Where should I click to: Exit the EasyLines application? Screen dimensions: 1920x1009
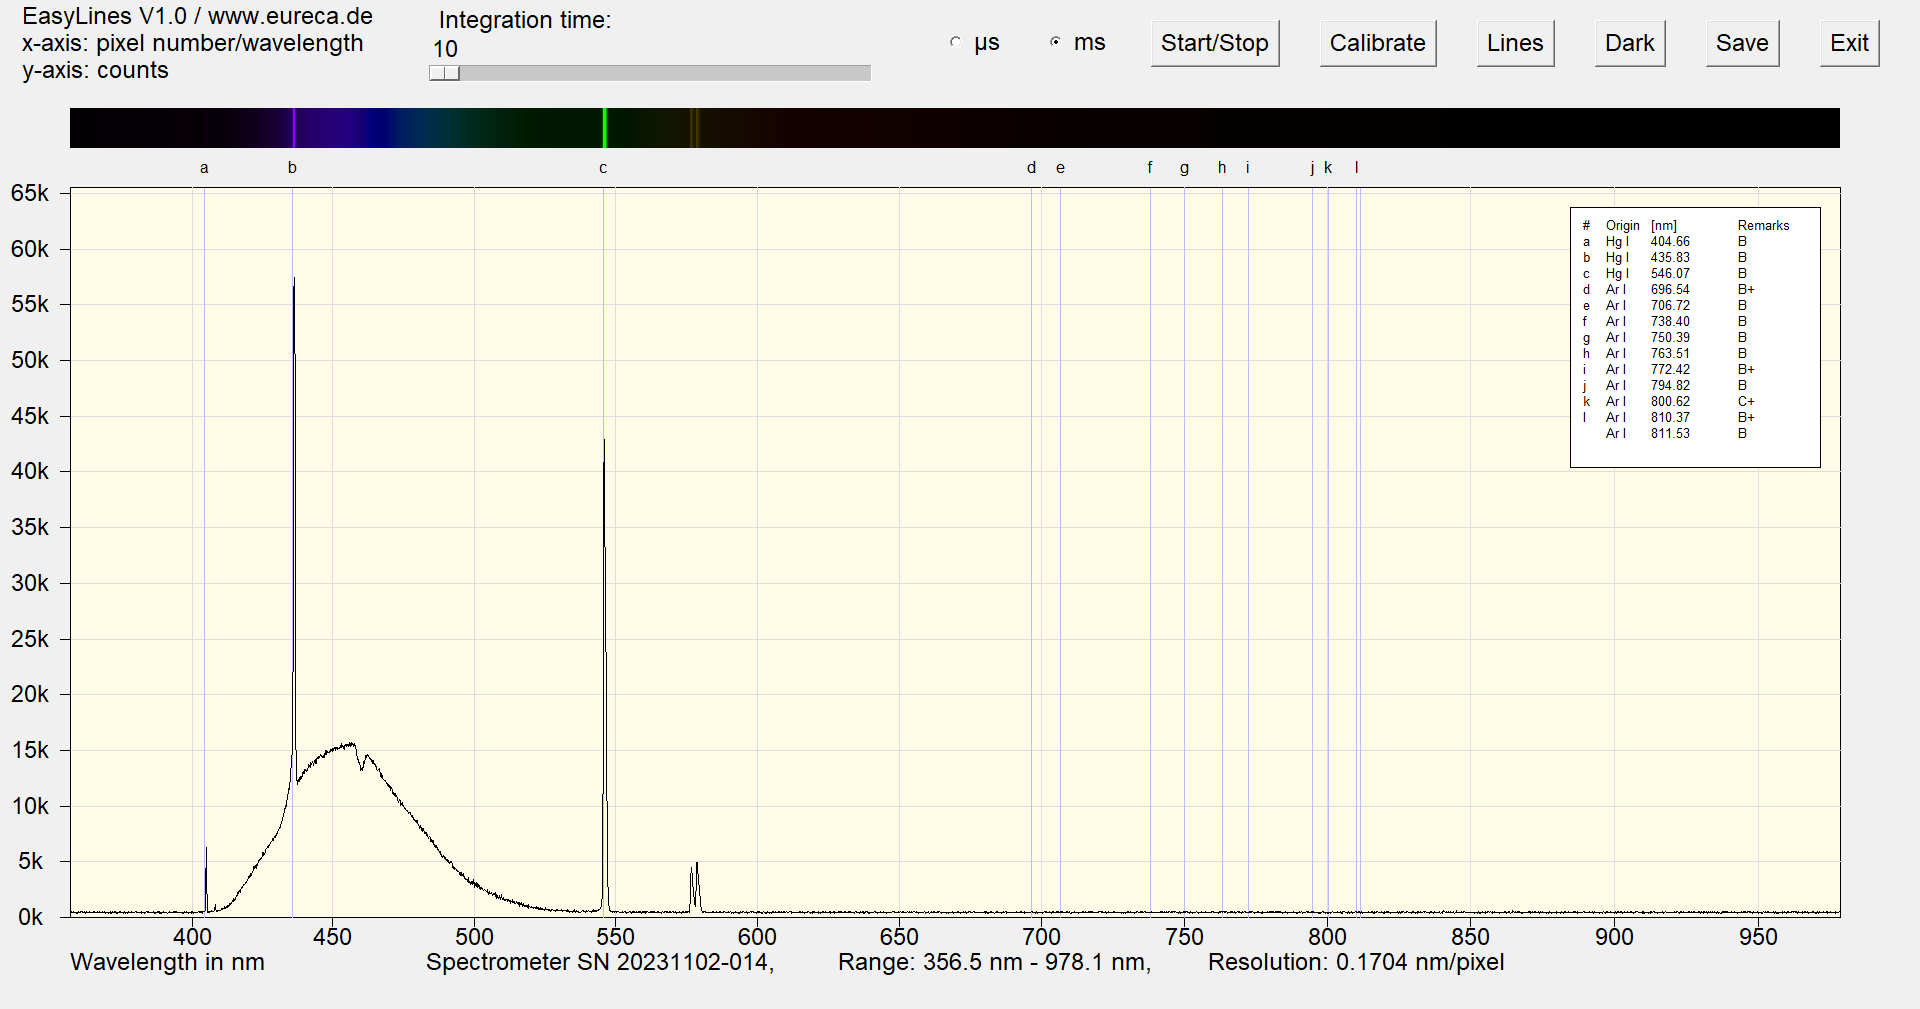click(x=1849, y=44)
